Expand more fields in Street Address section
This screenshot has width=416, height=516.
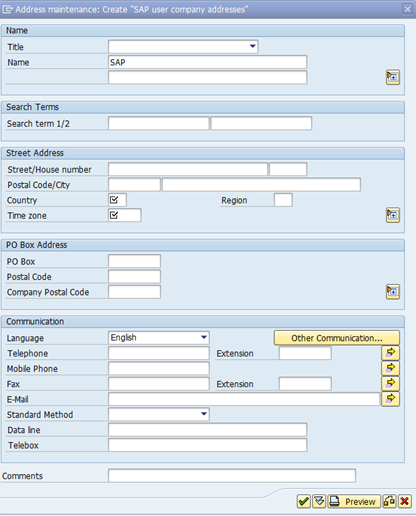click(x=393, y=215)
